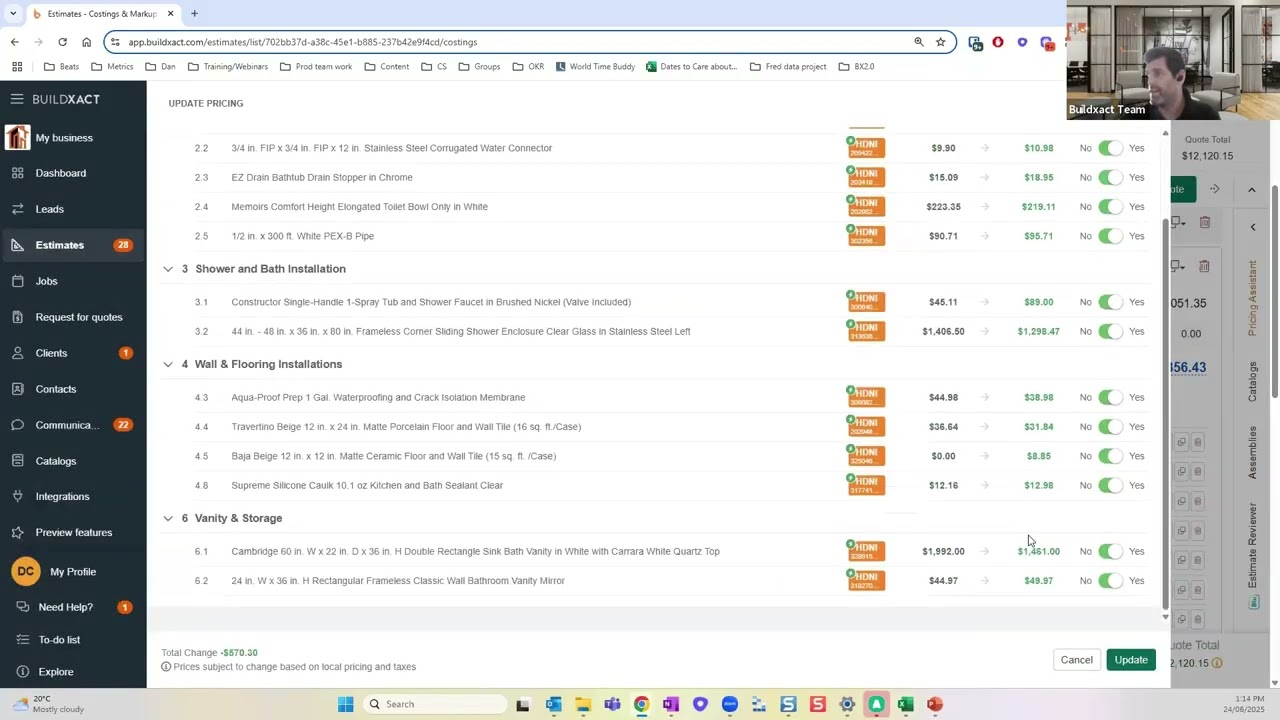The image size is (1280, 720).
Task: Toggle price update for Constructor Shower Faucet
Action: tap(1111, 301)
